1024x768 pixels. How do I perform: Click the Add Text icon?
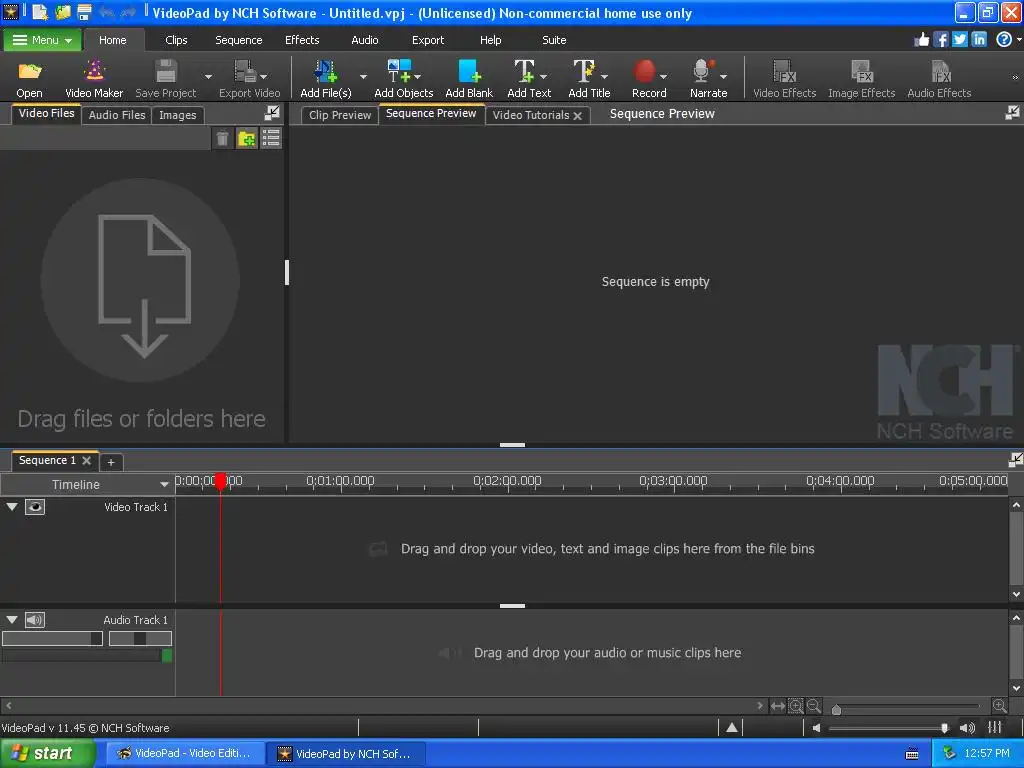525,71
